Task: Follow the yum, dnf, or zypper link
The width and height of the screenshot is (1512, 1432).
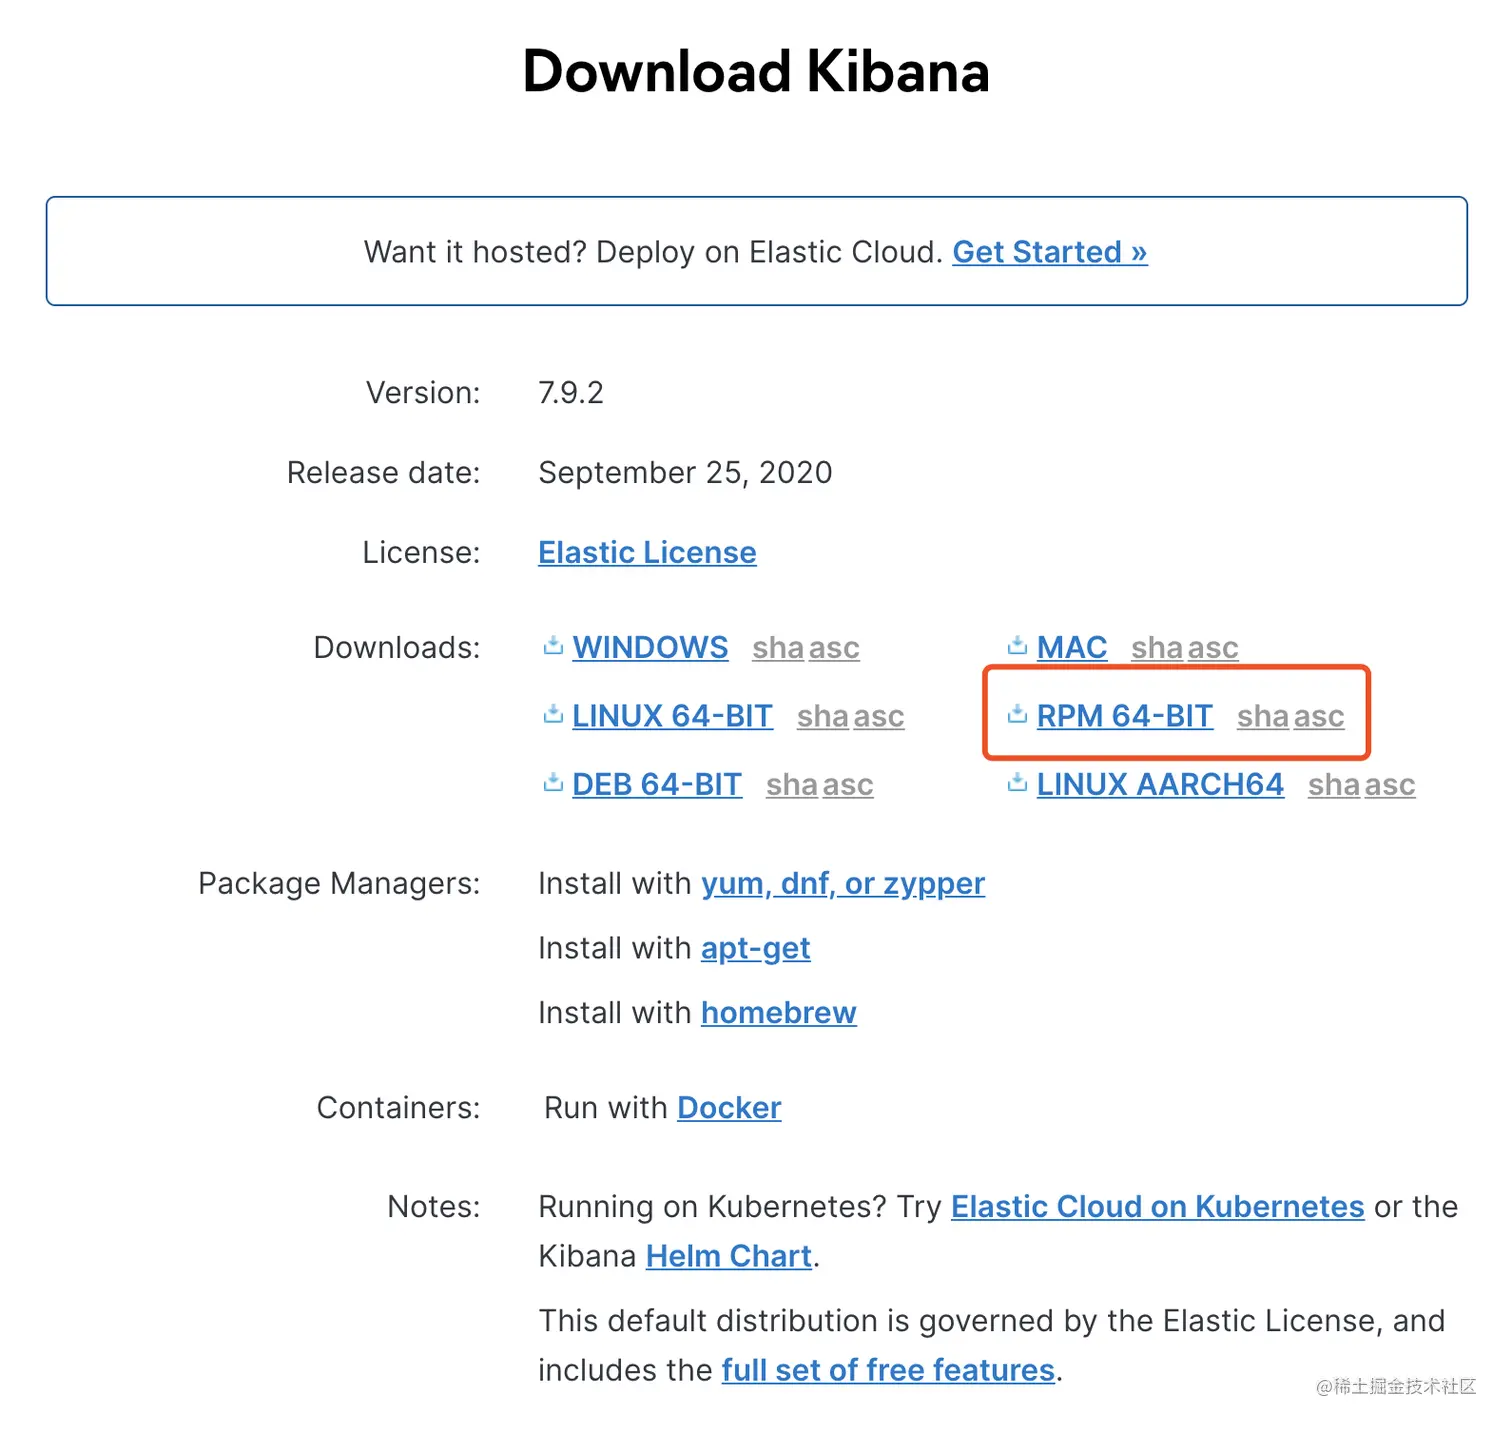Action: [x=843, y=884]
